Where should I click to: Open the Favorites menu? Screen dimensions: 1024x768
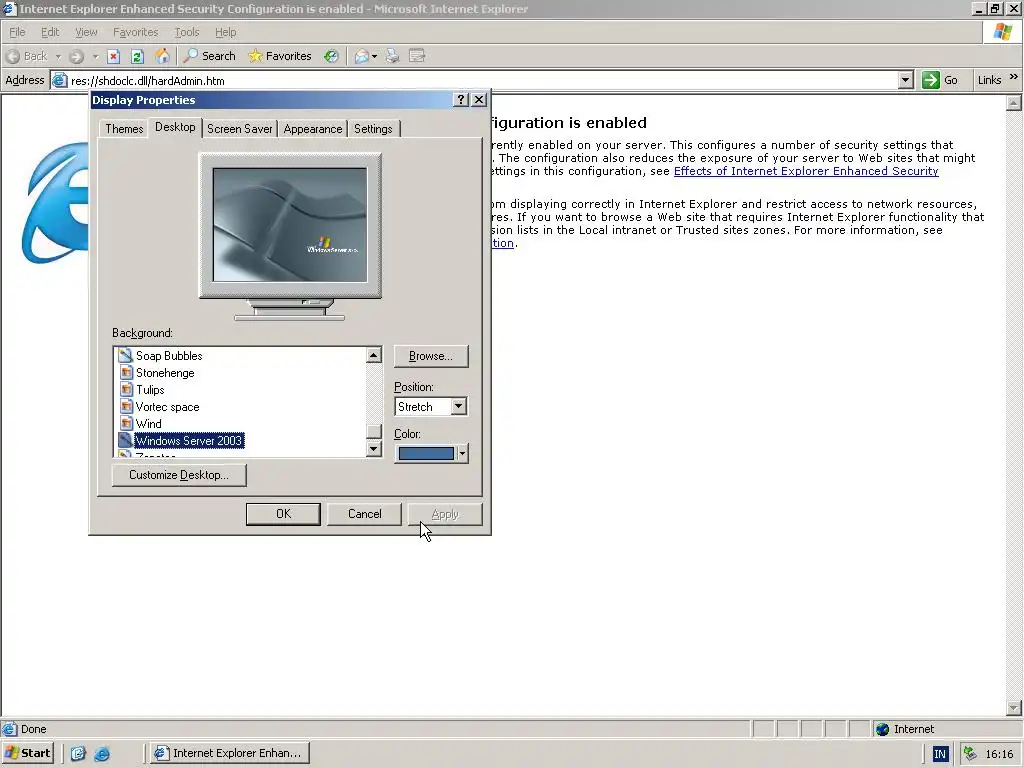pos(135,32)
